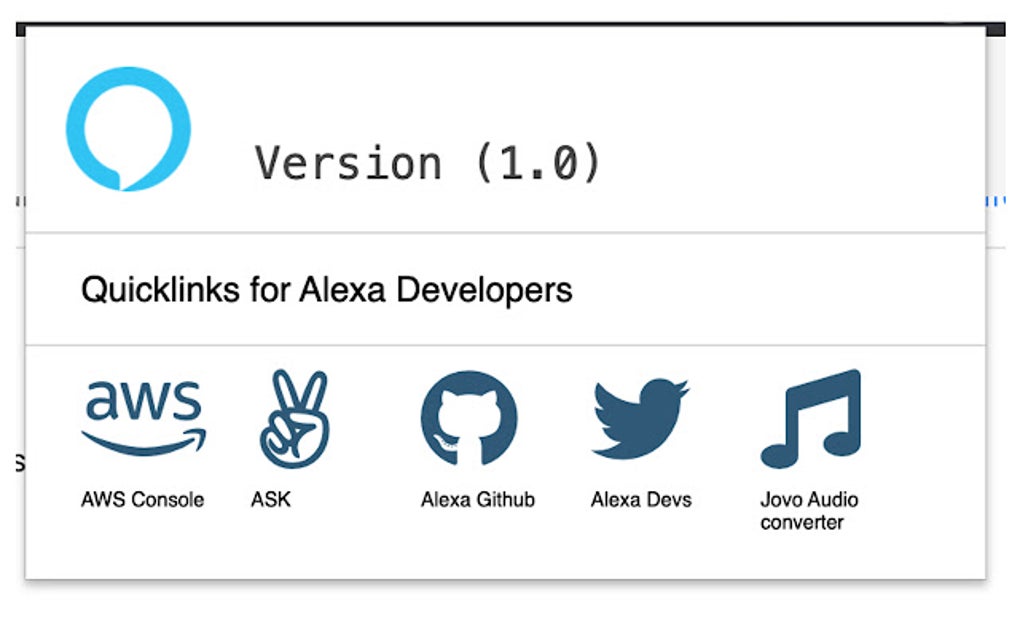
Task: Click the blue Alexa logo
Action: (126, 126)
